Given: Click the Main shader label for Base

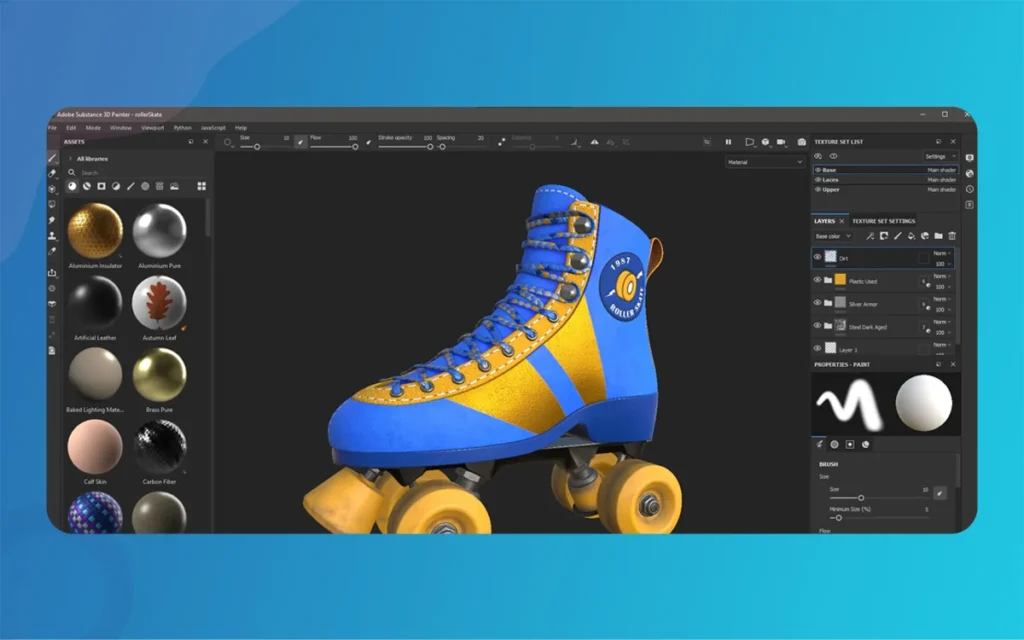Looking at the screenshot, I should click(x=943, y=171).
